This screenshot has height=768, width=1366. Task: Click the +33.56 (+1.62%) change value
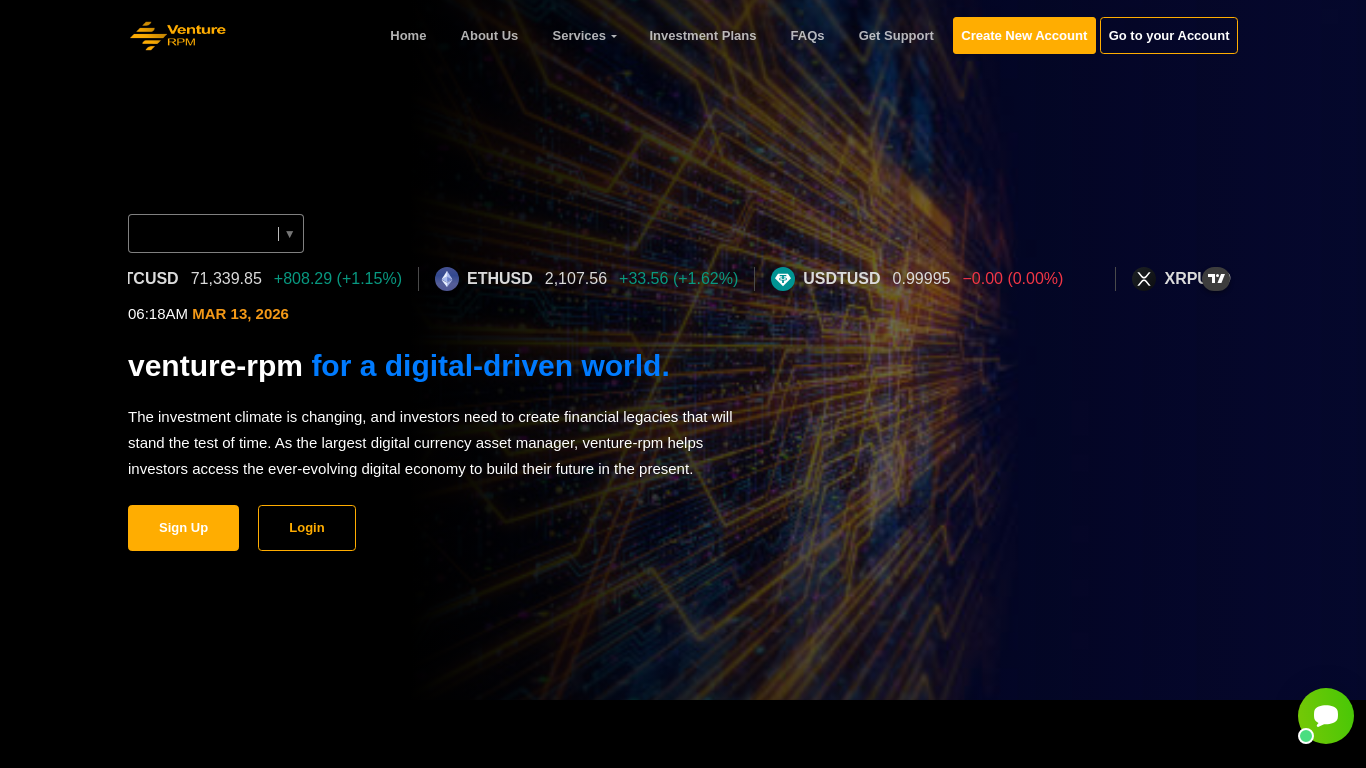click(678, 279)
